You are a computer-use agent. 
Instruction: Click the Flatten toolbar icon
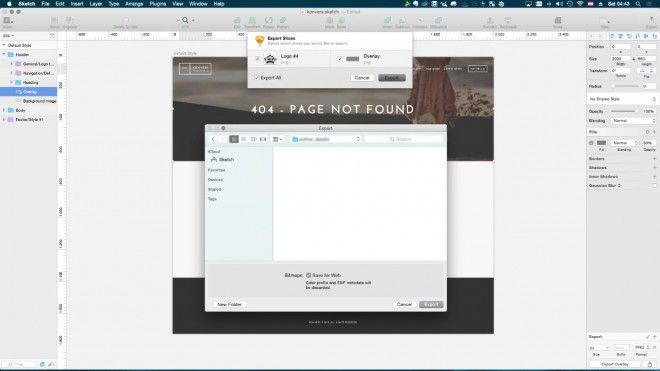(283, 20)
